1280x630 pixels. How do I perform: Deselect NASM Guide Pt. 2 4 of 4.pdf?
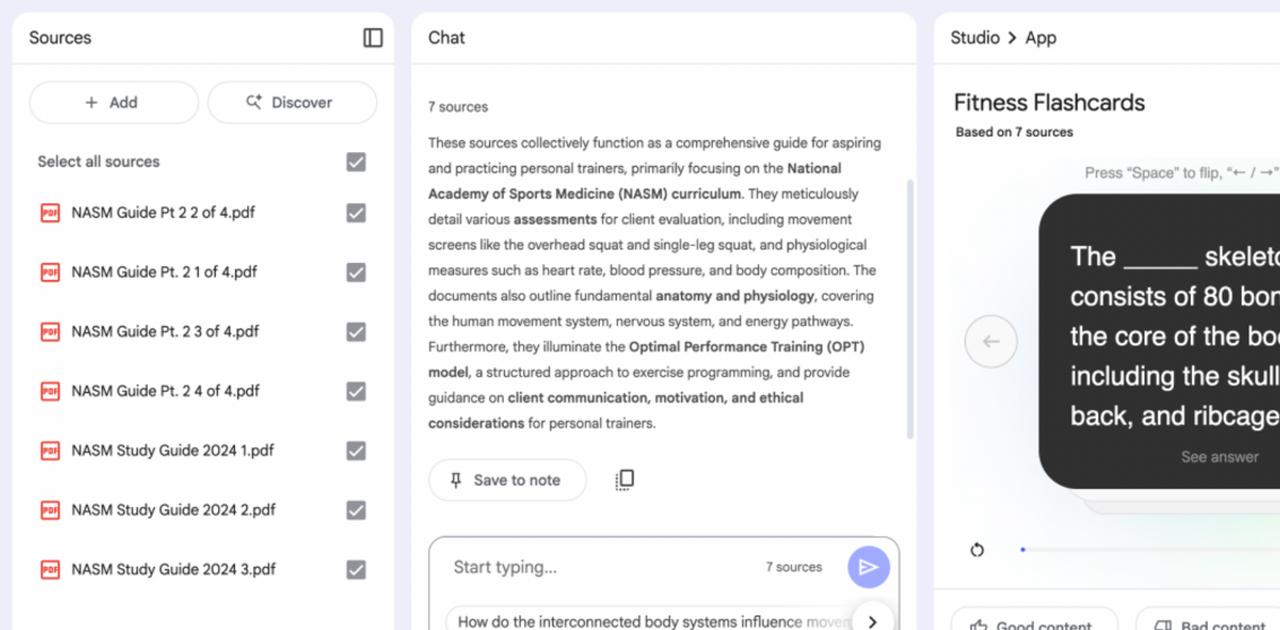coord(356,391)
